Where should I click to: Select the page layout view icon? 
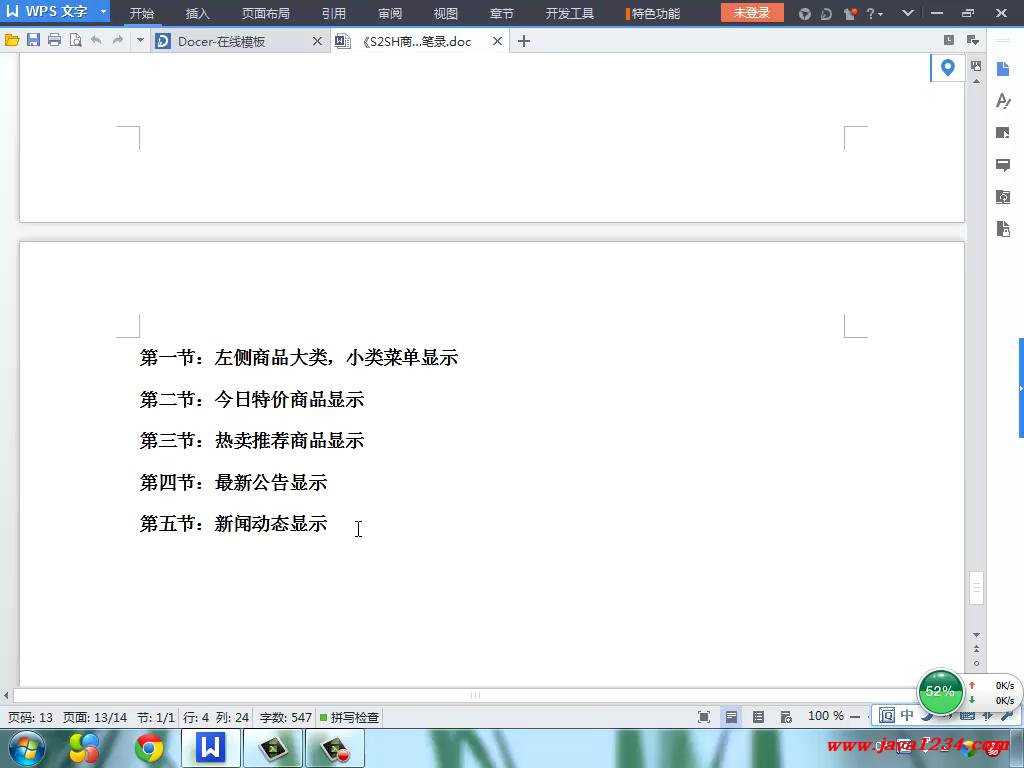pos(731,717)
